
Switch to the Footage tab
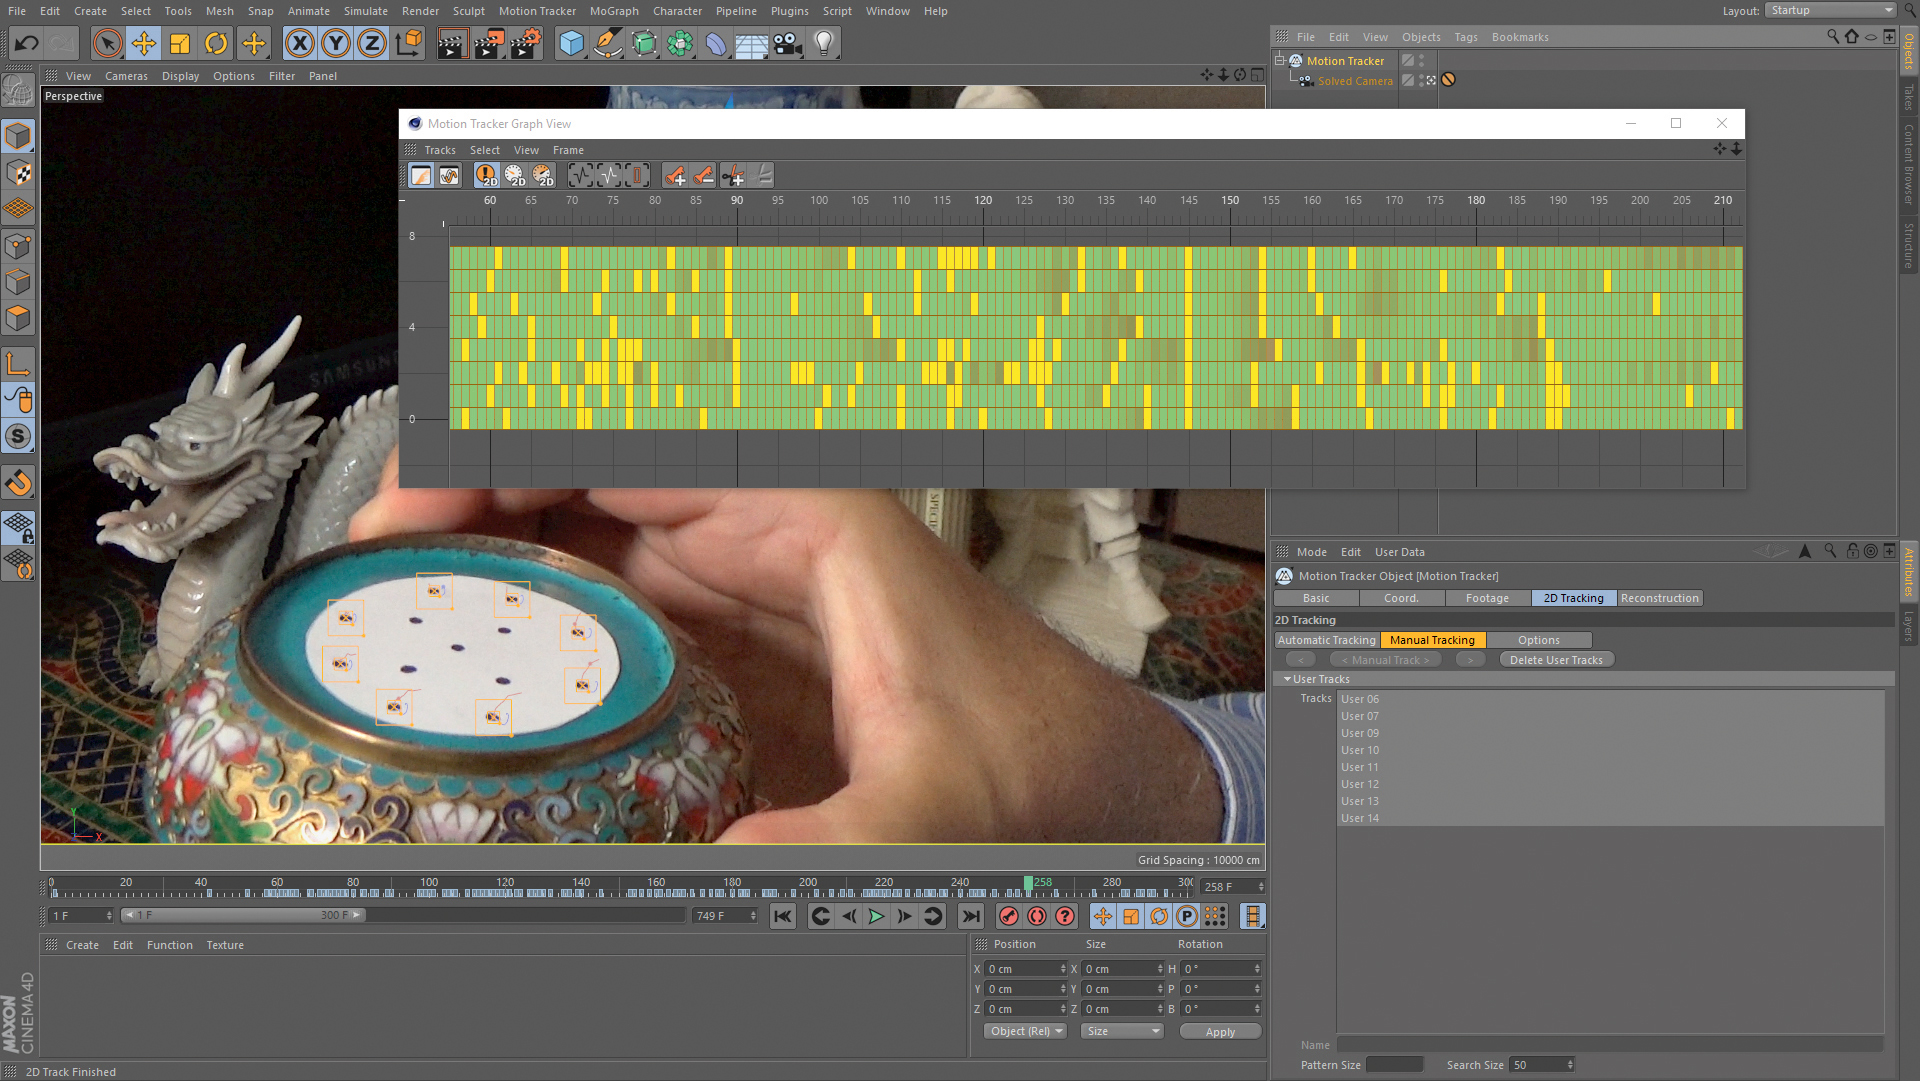1487,598
